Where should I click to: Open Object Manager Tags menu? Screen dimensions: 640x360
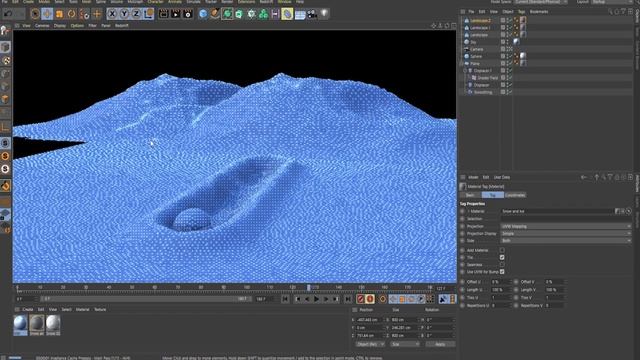pos(521,11)
